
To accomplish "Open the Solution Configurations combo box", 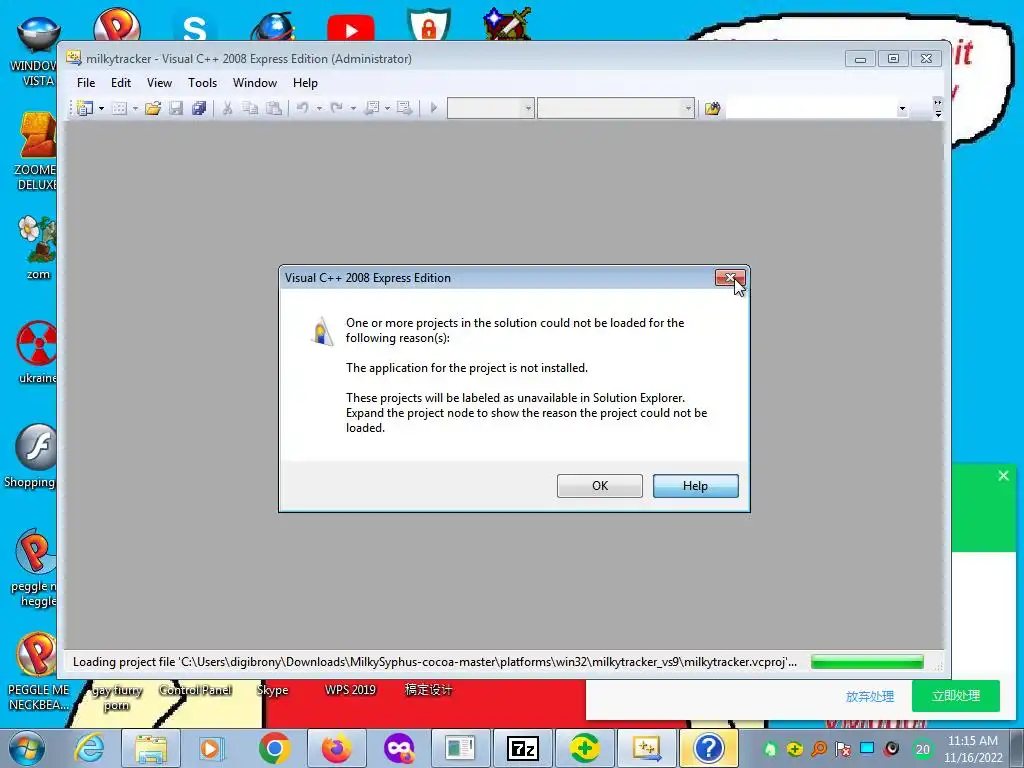I will [491, 108].
